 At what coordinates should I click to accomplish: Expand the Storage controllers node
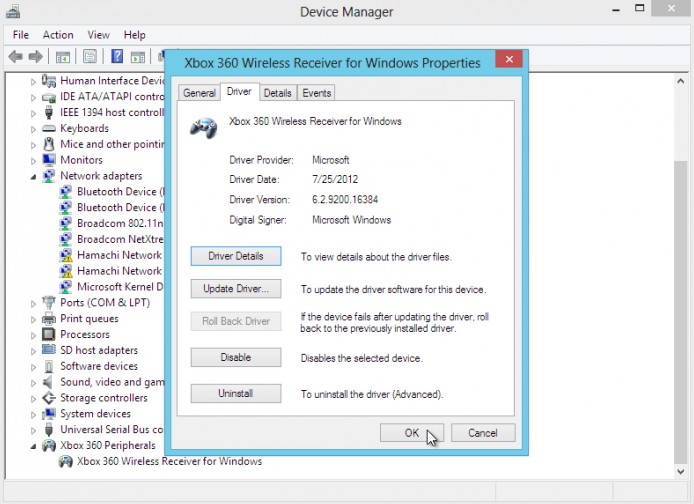pyautogui.click(x=33, y=399)
